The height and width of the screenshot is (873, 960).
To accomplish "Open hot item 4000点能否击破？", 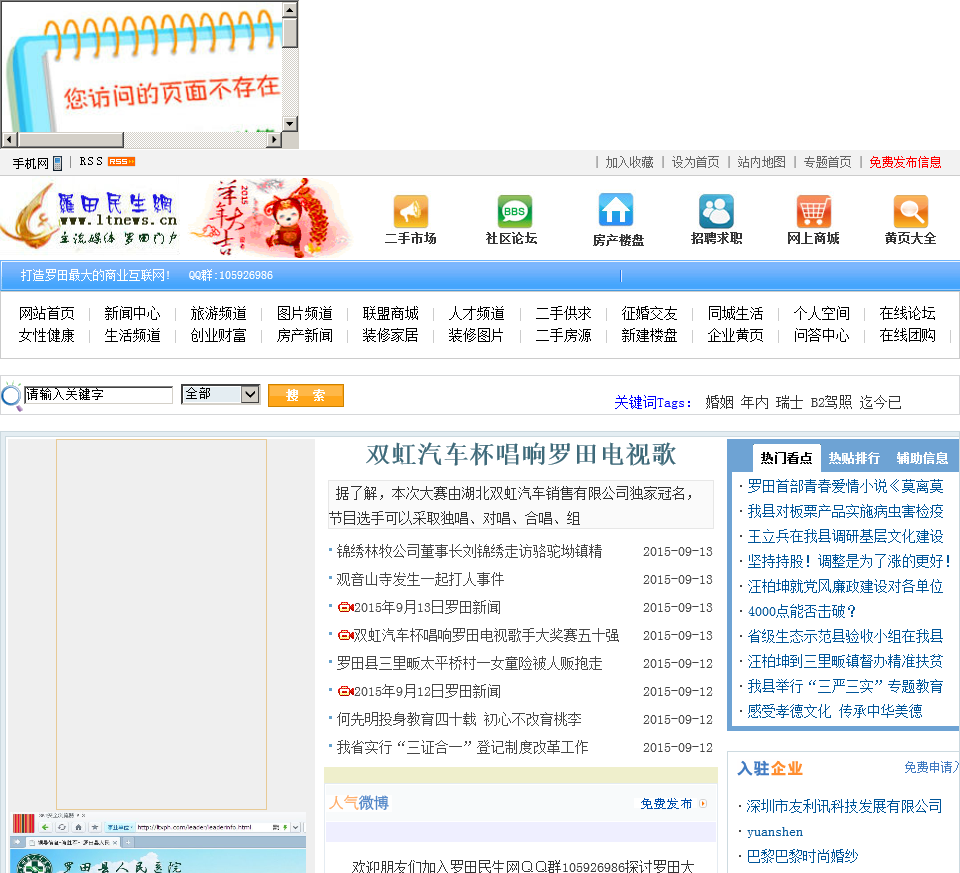I will (x=801, y=611).
